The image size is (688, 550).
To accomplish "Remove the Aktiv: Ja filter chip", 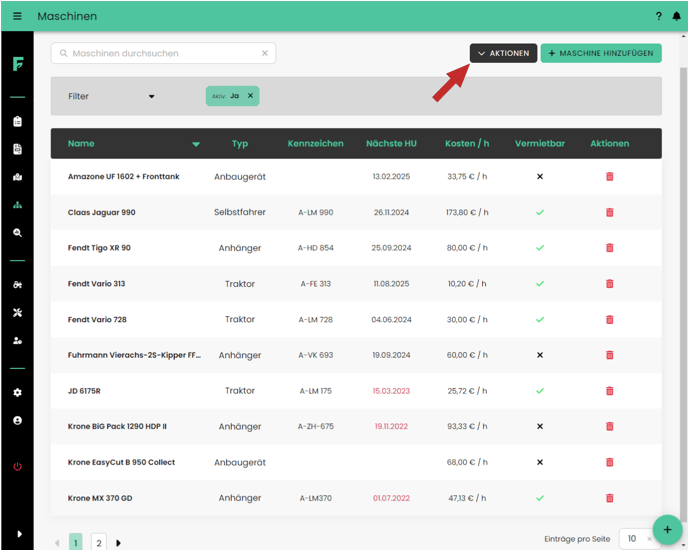I will click(x=250, y=96).
